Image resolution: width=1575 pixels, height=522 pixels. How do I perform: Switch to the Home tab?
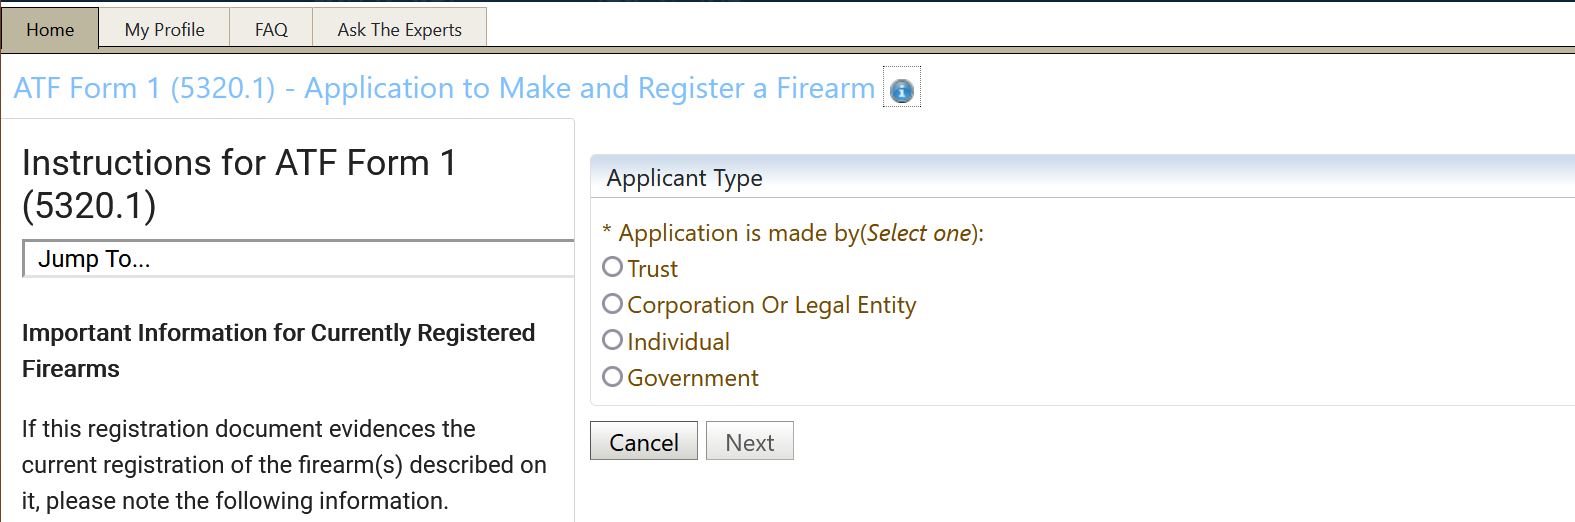pos(50,29)
